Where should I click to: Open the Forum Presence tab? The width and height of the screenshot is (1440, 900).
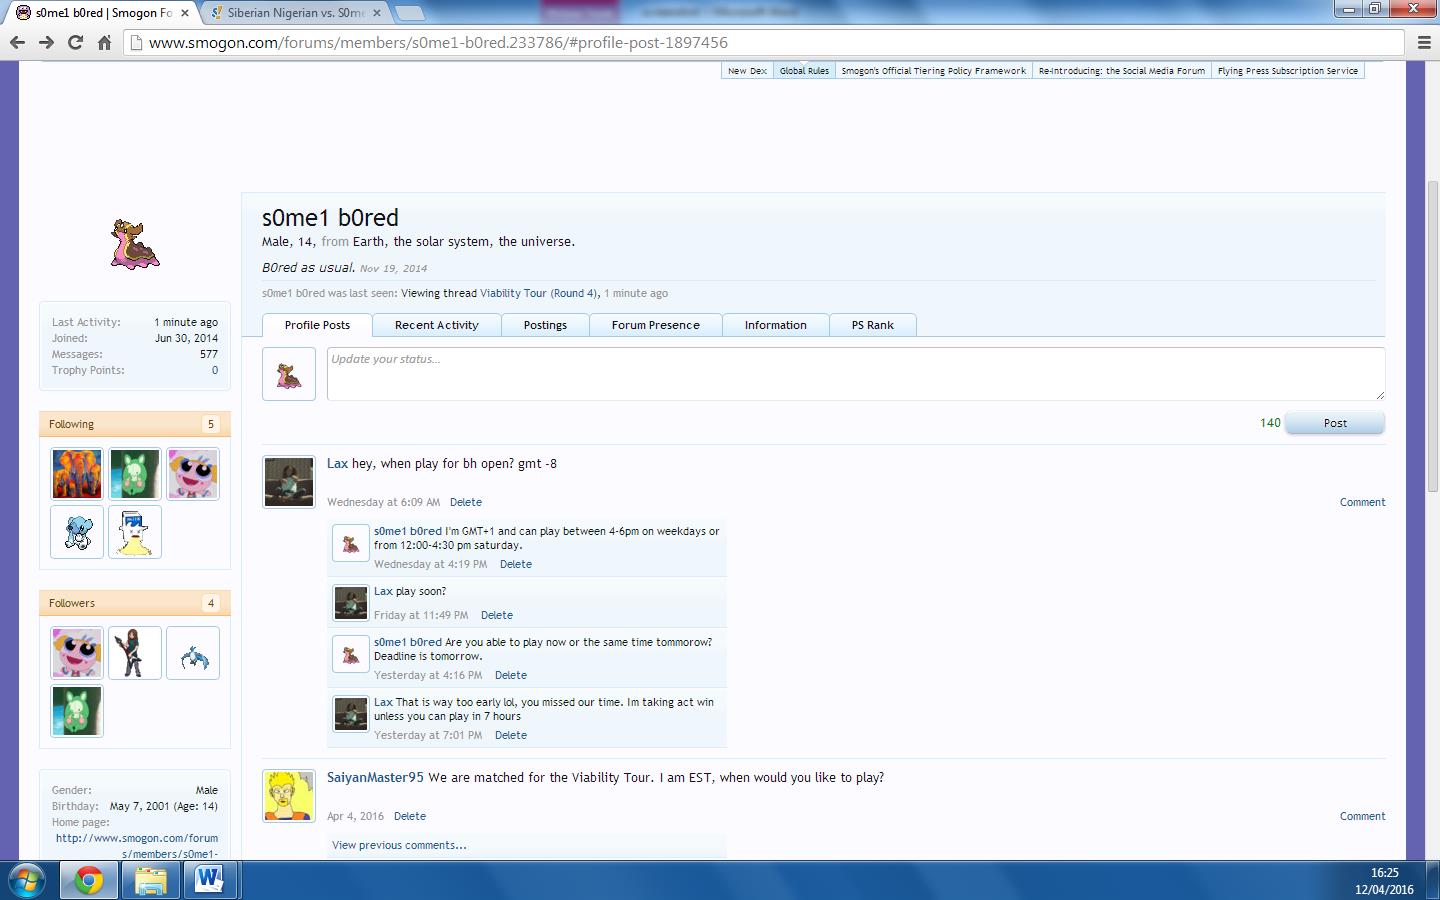pos(655,325)
